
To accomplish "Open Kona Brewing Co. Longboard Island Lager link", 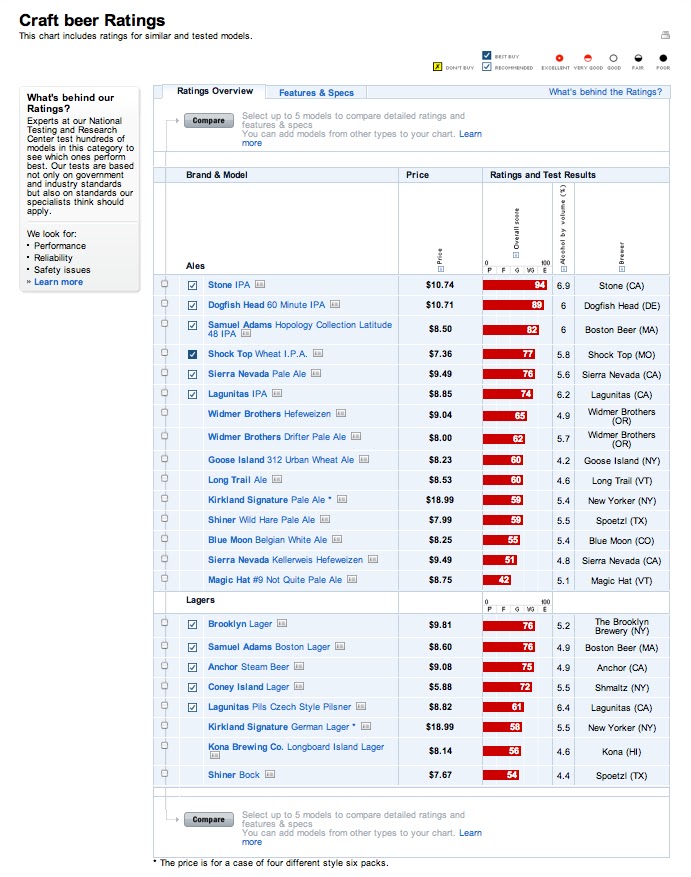I will pos(296,747).
